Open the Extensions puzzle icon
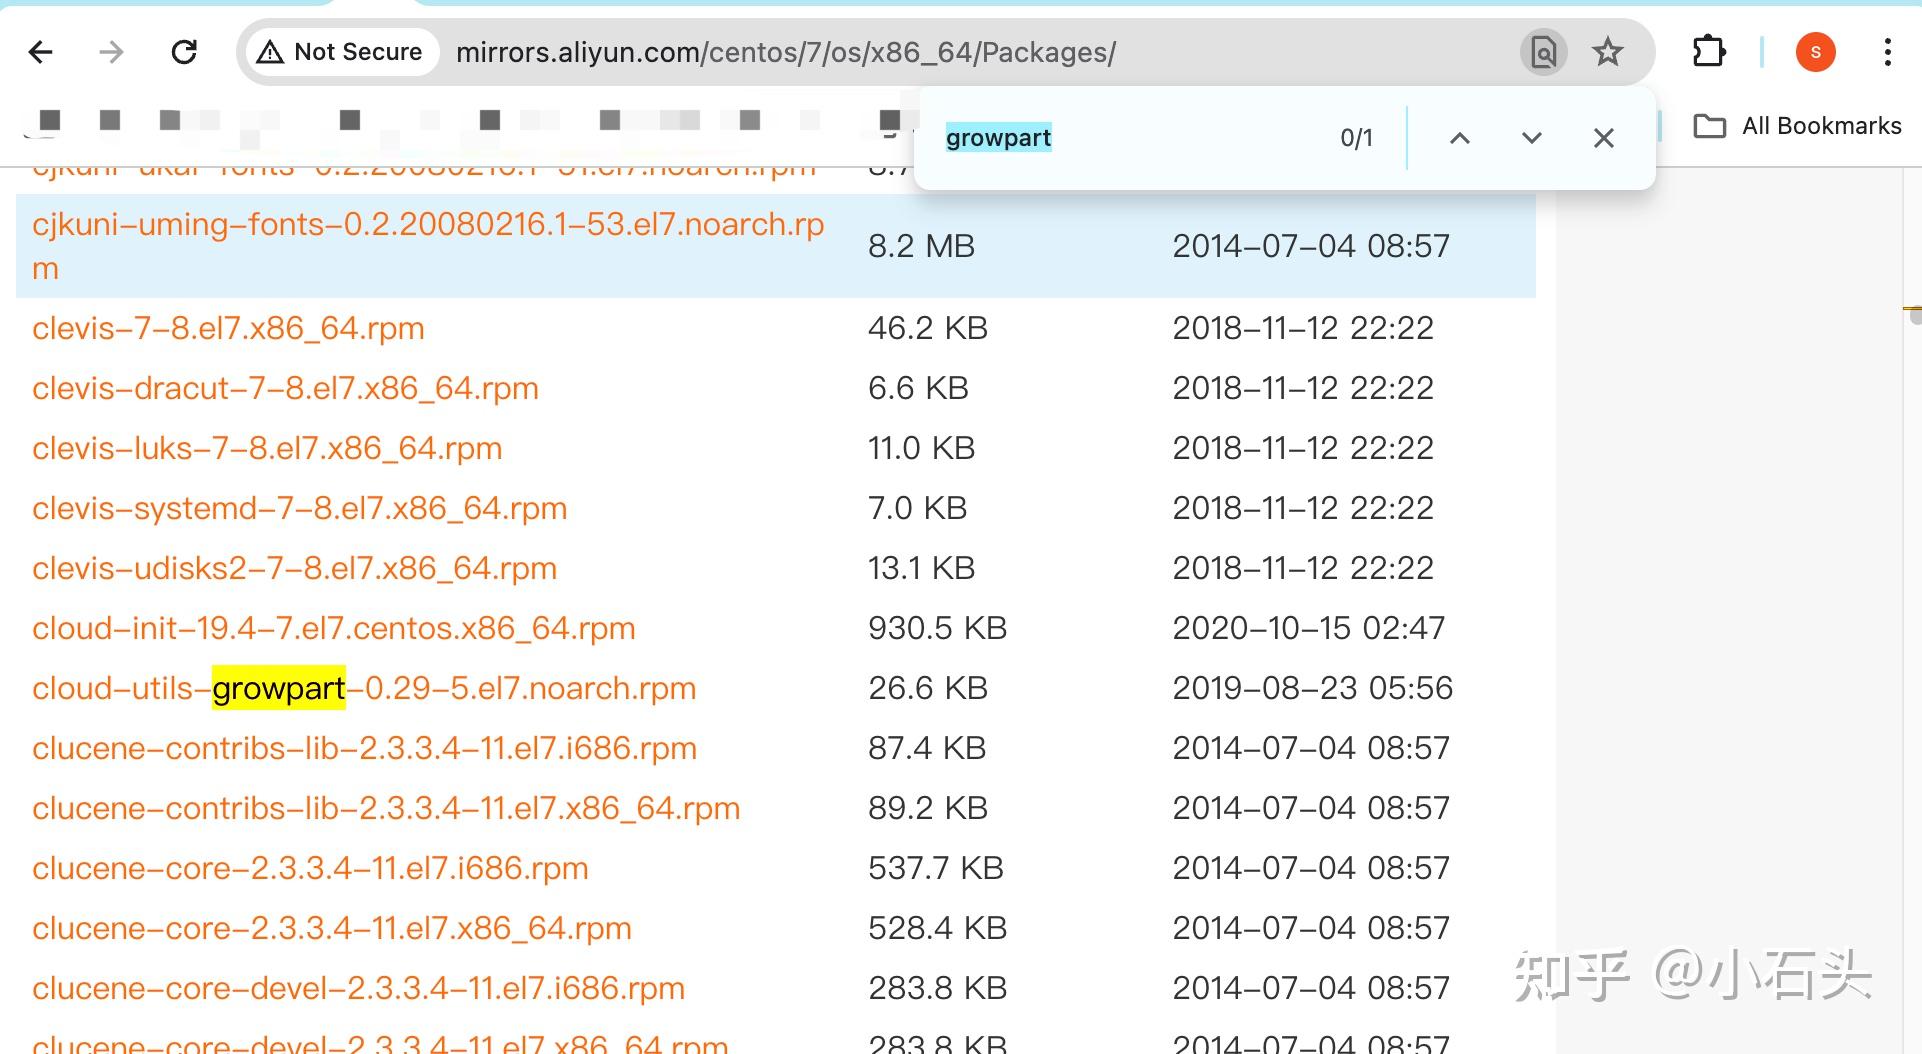 tap(1709, 52)
